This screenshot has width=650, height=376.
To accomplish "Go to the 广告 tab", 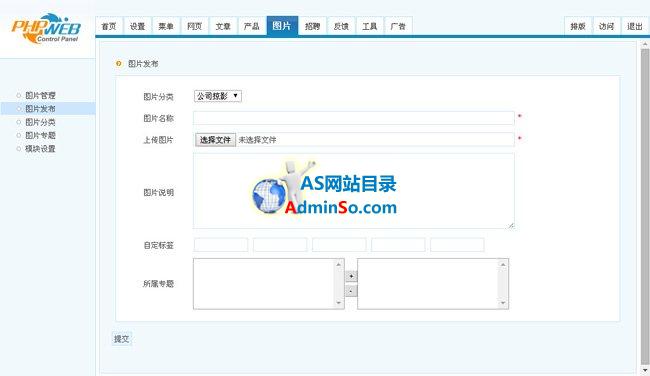I will pos(398,27).
